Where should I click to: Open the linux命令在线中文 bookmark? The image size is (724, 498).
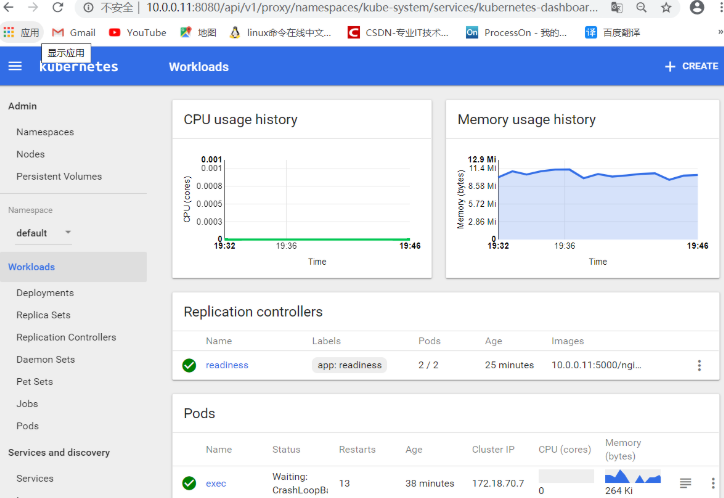click(281, 32)
